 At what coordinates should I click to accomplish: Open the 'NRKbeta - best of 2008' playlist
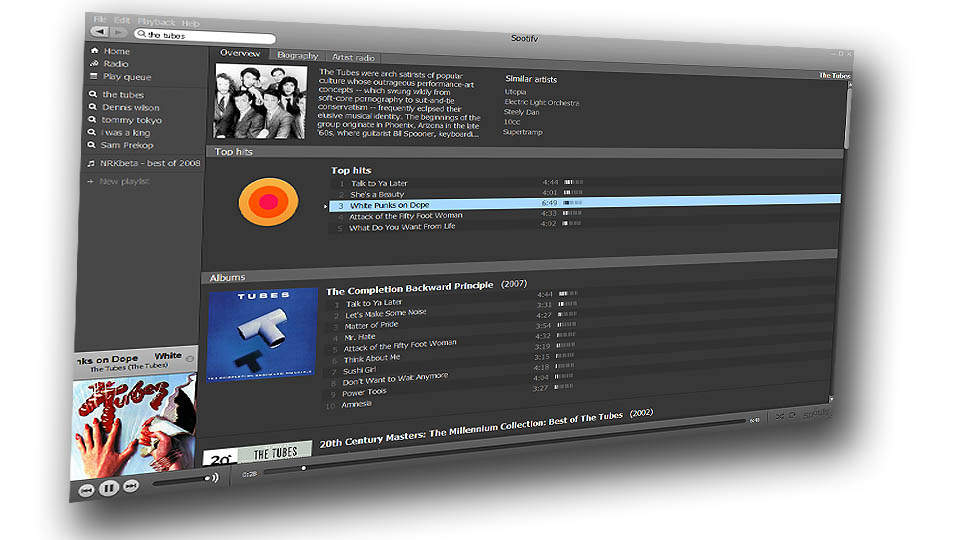point(150,163)
